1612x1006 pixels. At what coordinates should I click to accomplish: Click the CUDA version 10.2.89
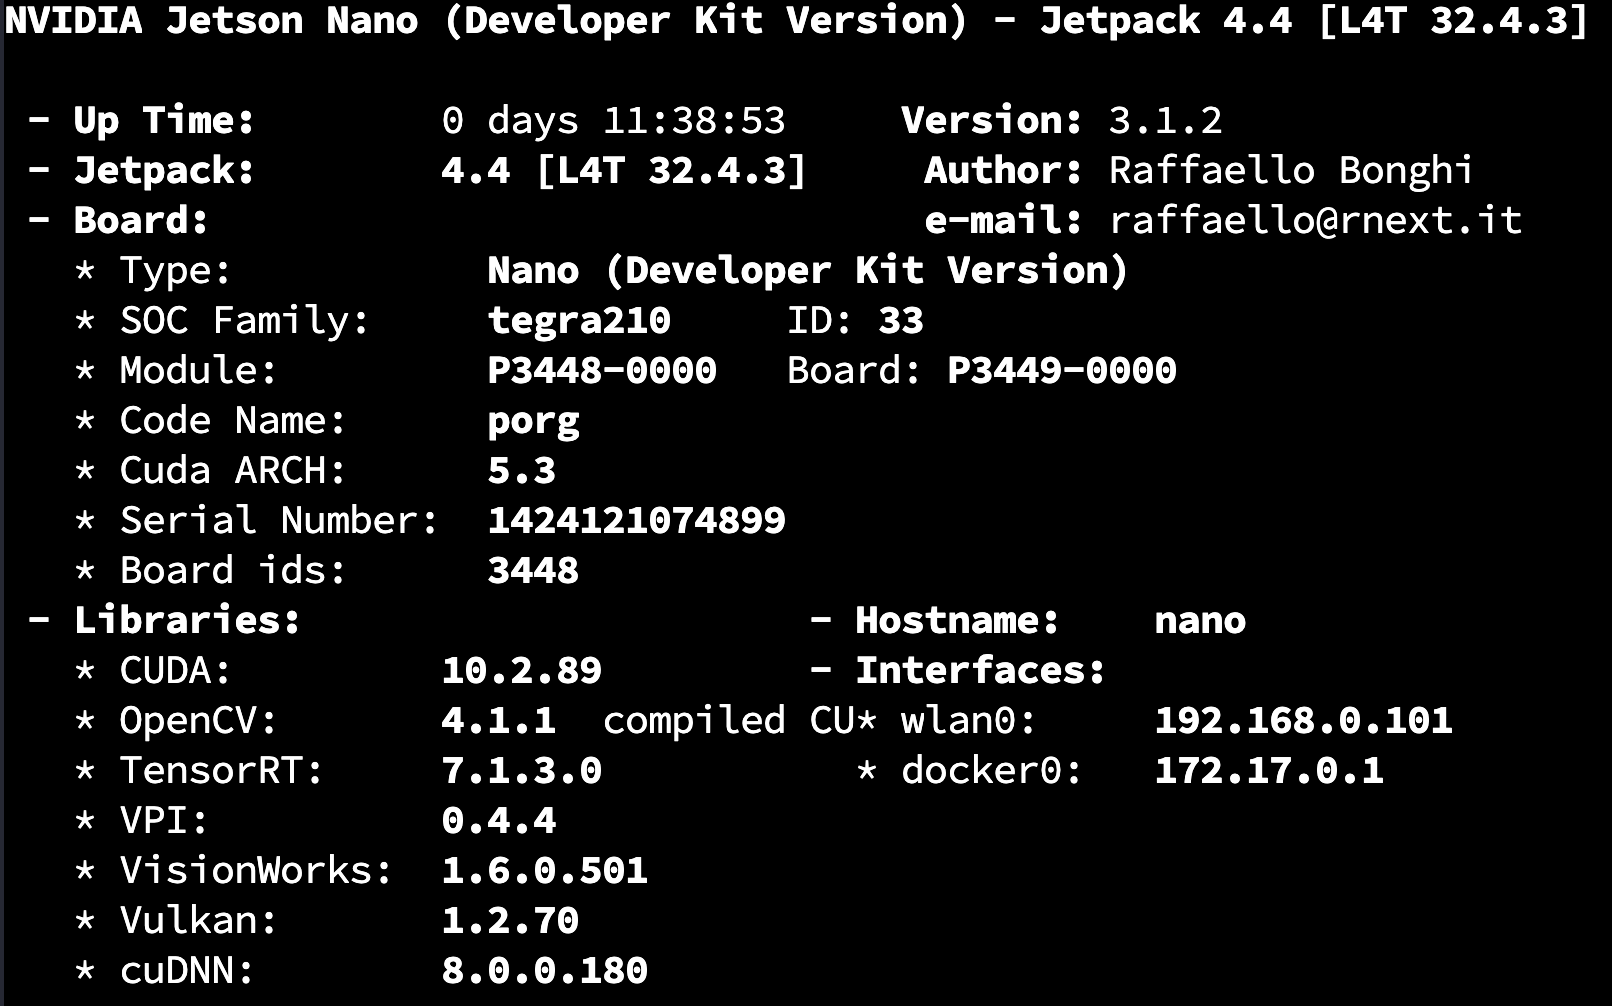tap(521, 670)
